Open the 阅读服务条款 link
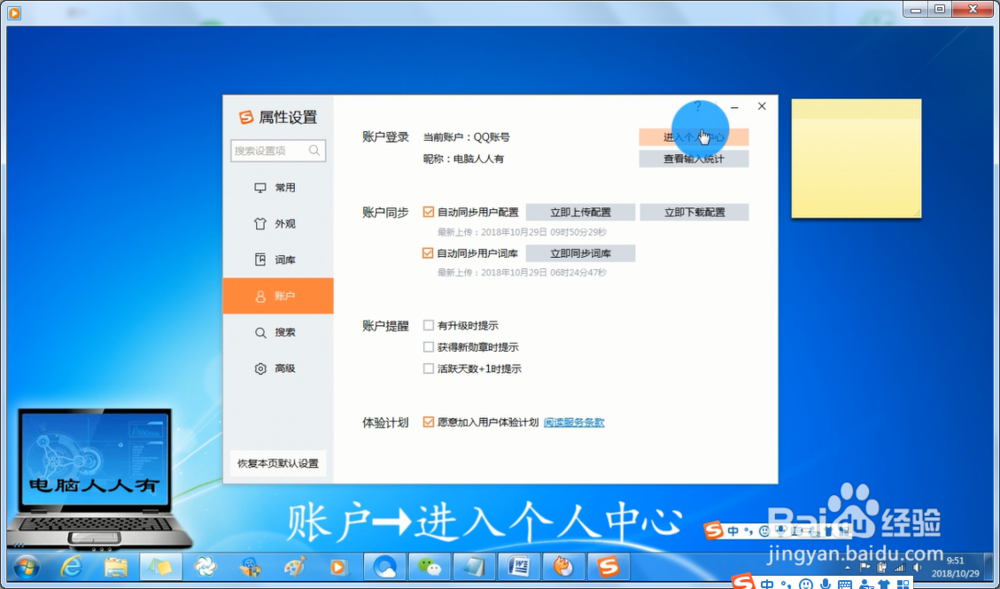This screenshot has width=1000, height=589. (574, 422)
